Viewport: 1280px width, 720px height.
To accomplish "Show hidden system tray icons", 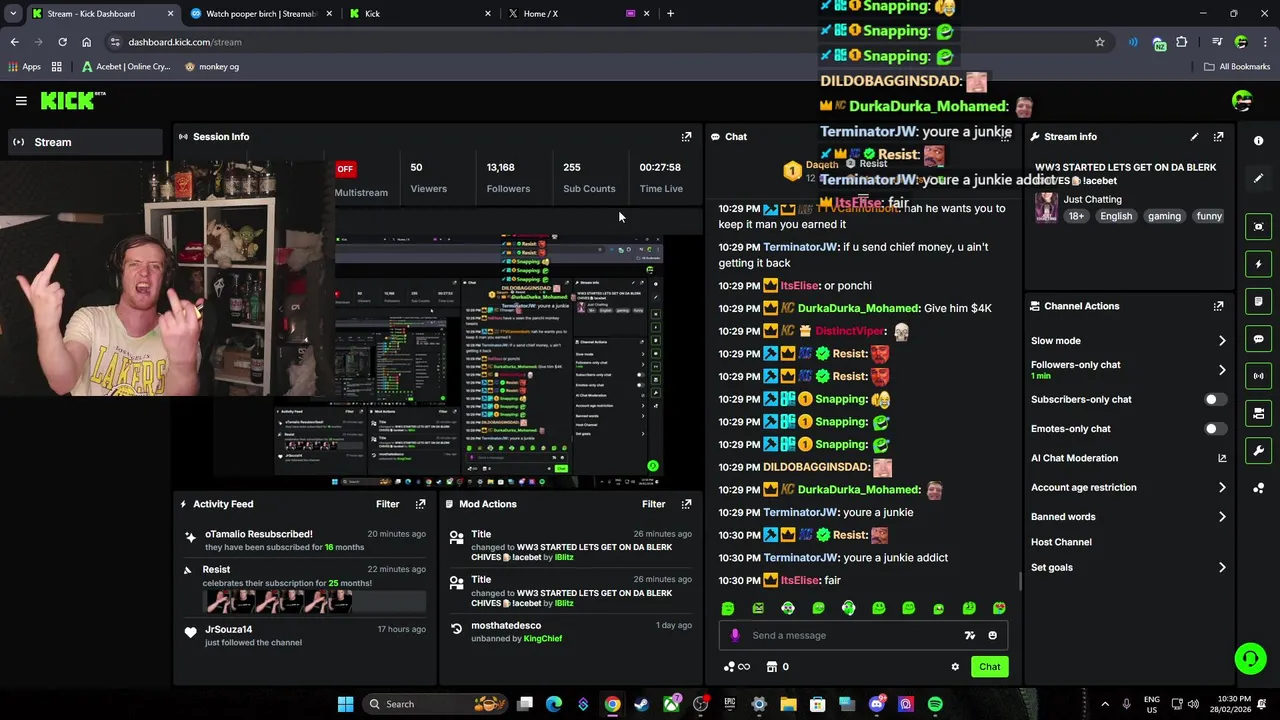I will point(1105,704).
